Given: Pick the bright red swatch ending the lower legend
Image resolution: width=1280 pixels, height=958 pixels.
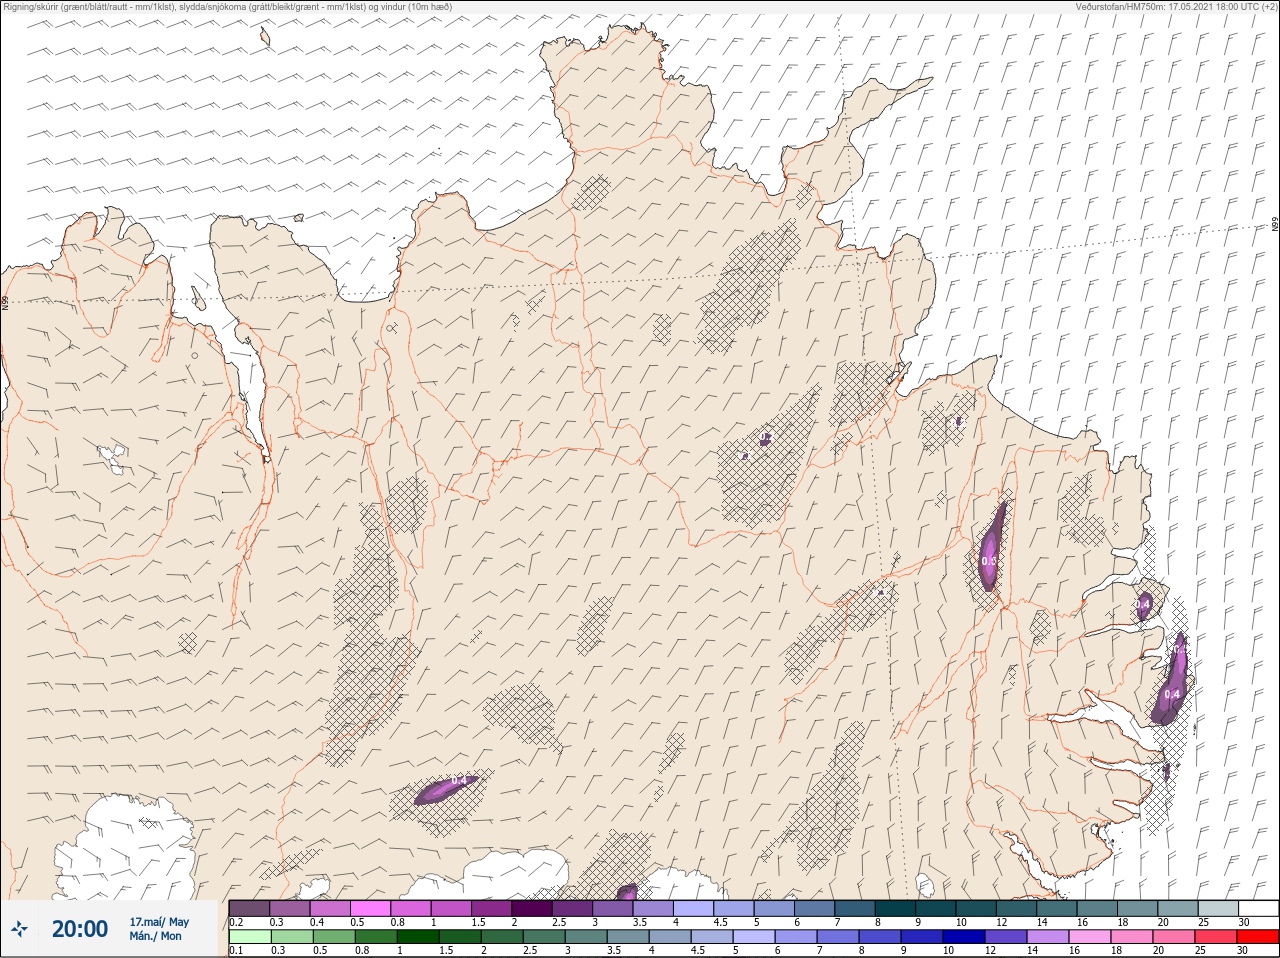Looking at the screenshot, I should (x=1258, y=937).
